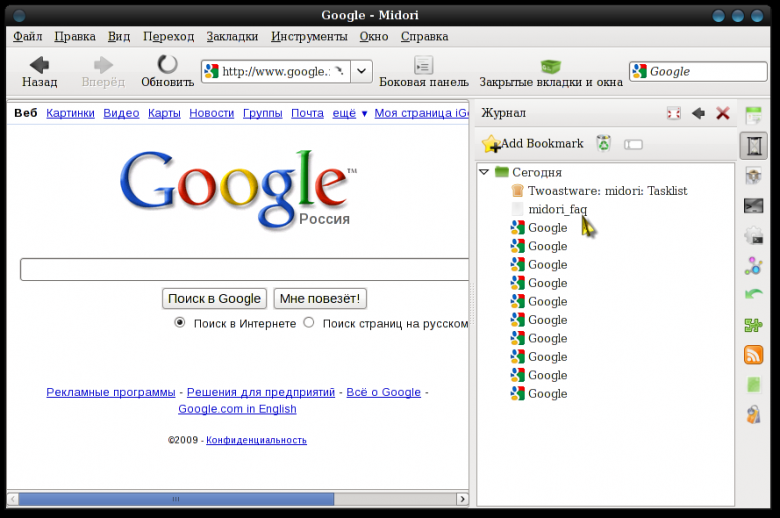
Task: Click the go arrow inside address bar
Action: tap(340, 71)
